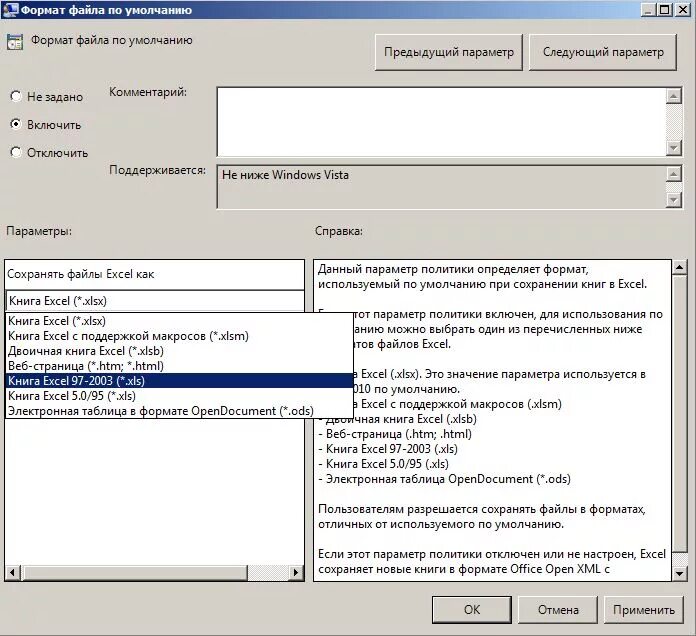Maximize the dialog window
Image resolution: width=696 pixels, height=636 pixels.
[x=664, y=10]
